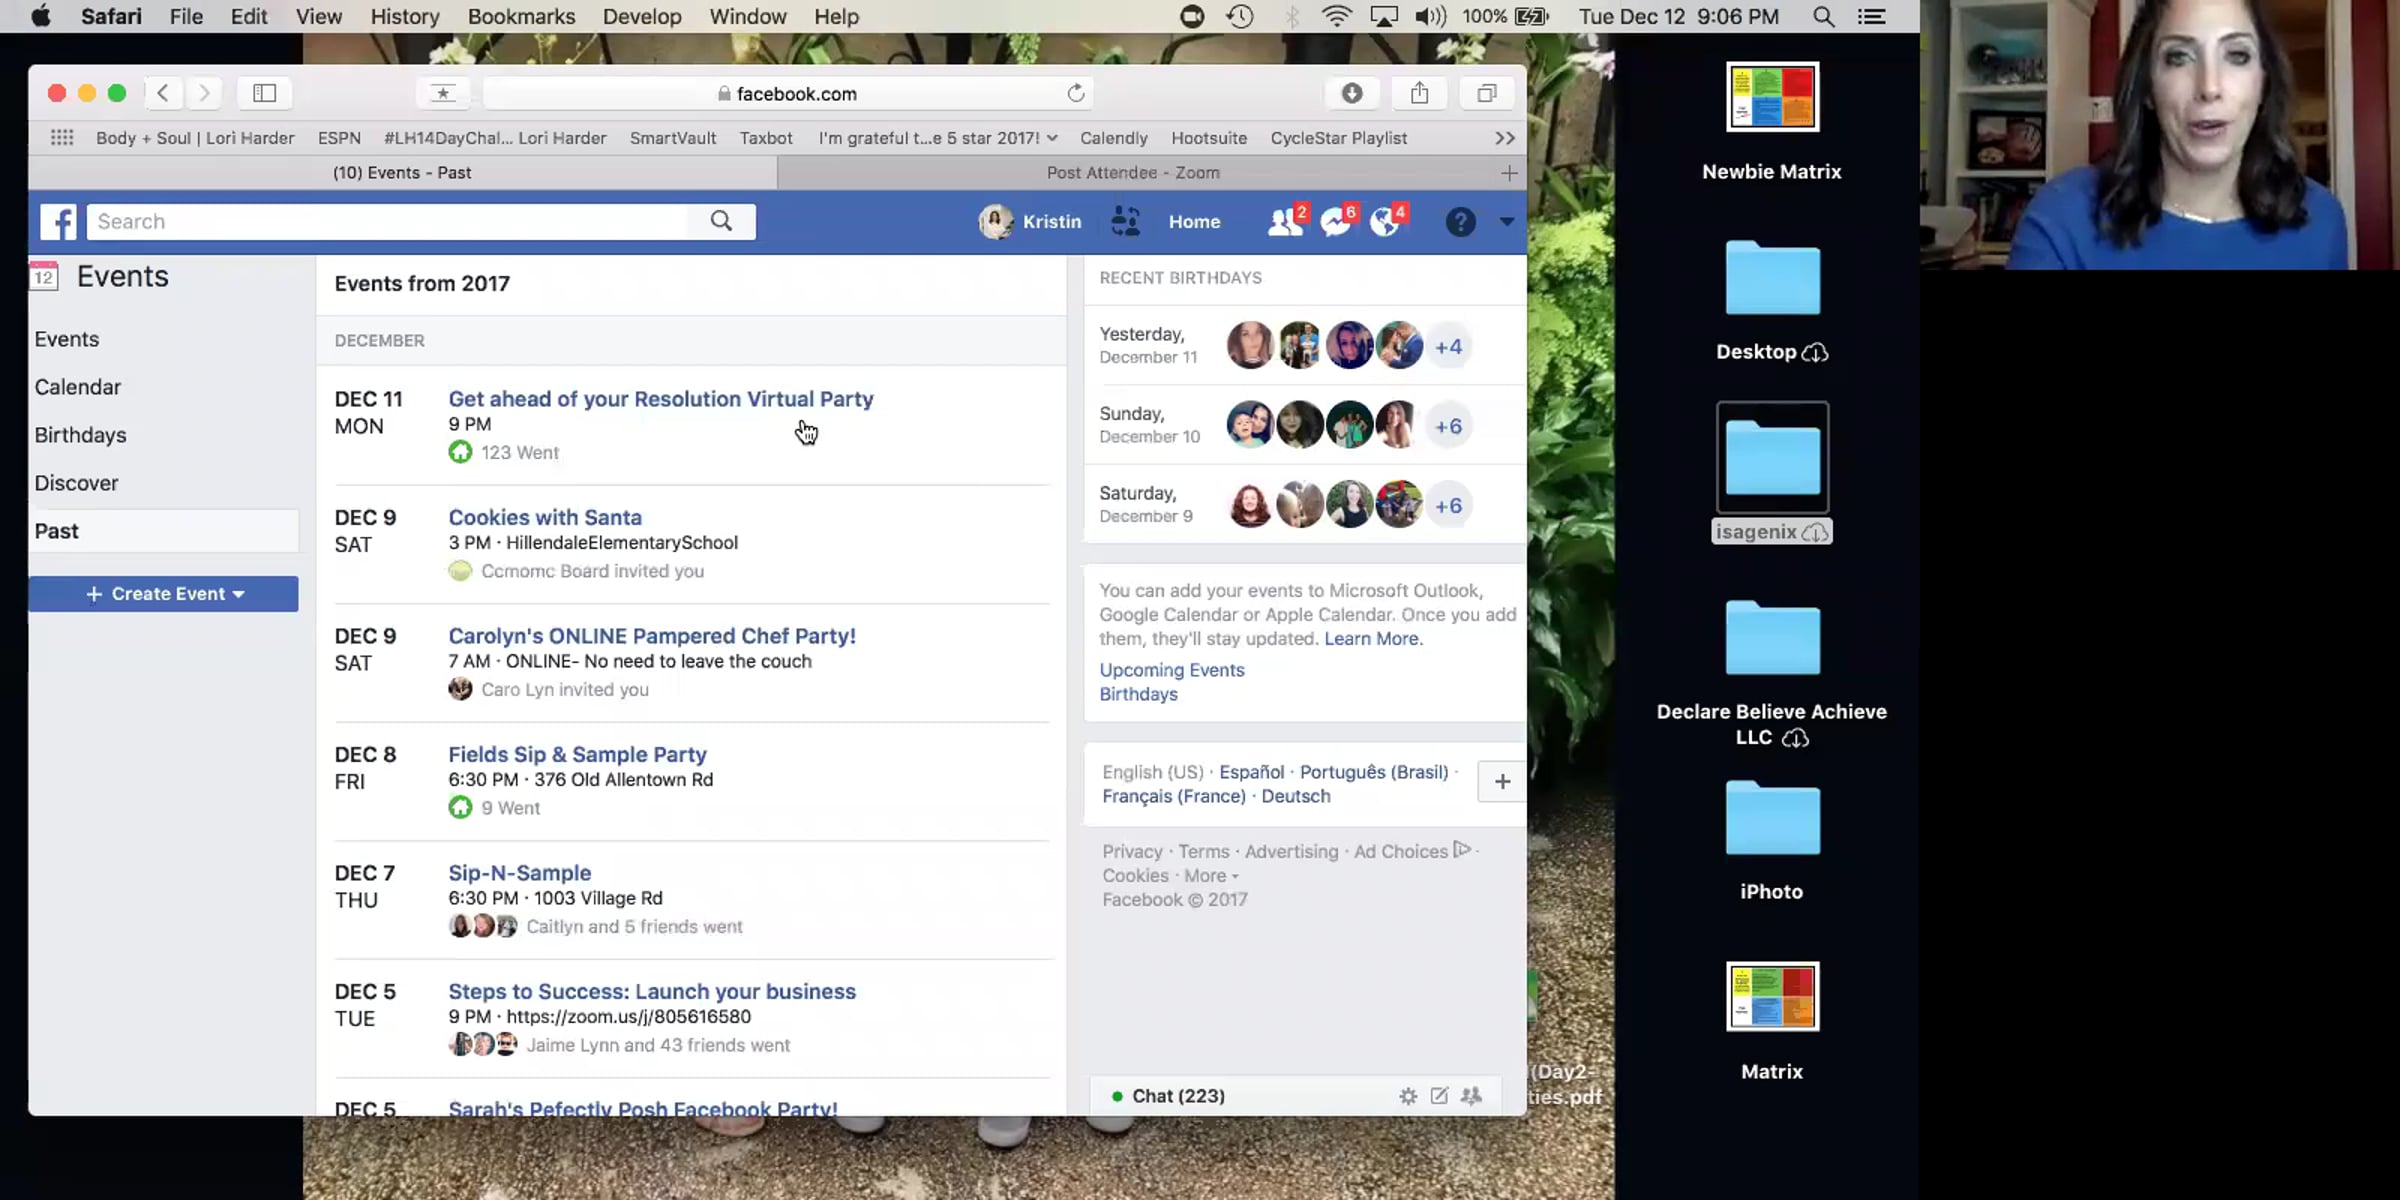The width and height of the screenshot is (2400, 1200).
Task: Show Safari downloads
Action: click(x=1352, y=93)
